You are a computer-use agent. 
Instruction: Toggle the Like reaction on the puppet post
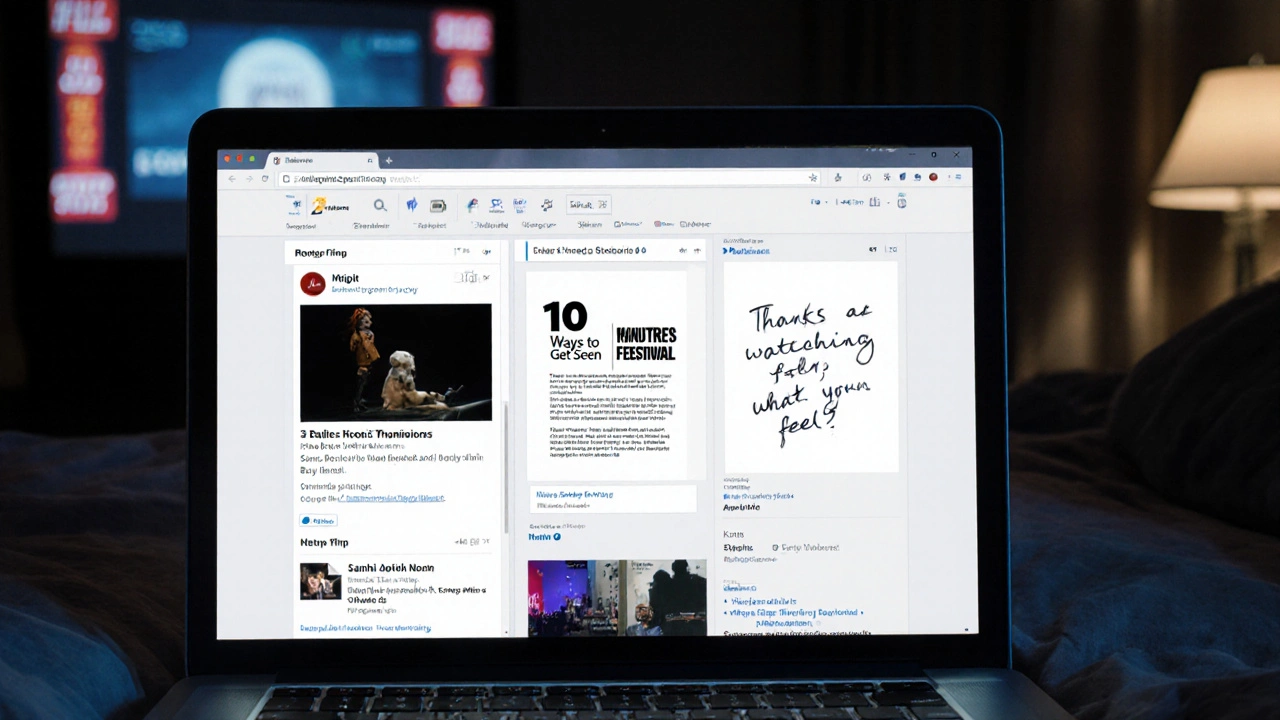(318, 520)
